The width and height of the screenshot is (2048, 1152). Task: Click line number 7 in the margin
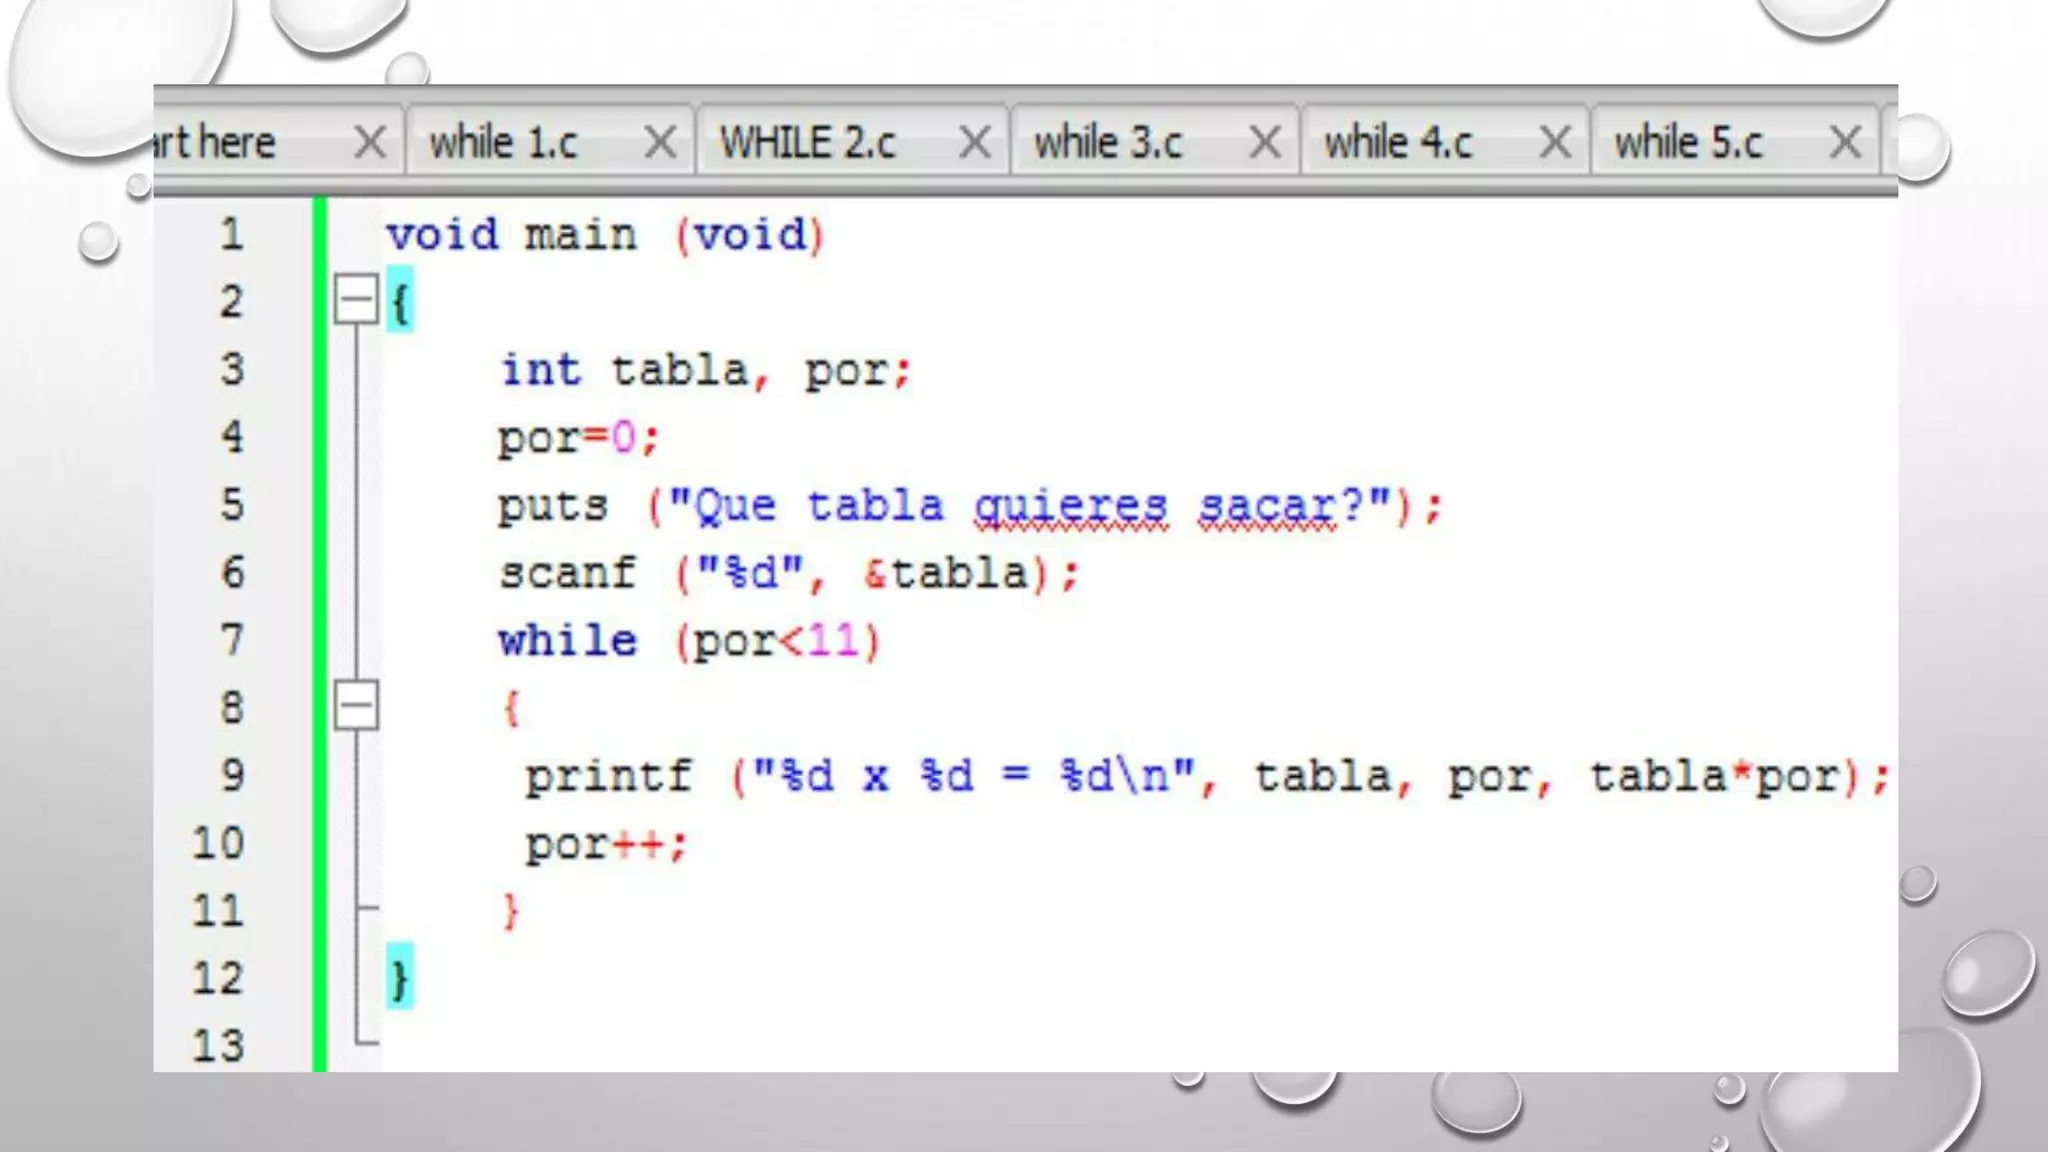pyautogui.click(x=232, y=640)
